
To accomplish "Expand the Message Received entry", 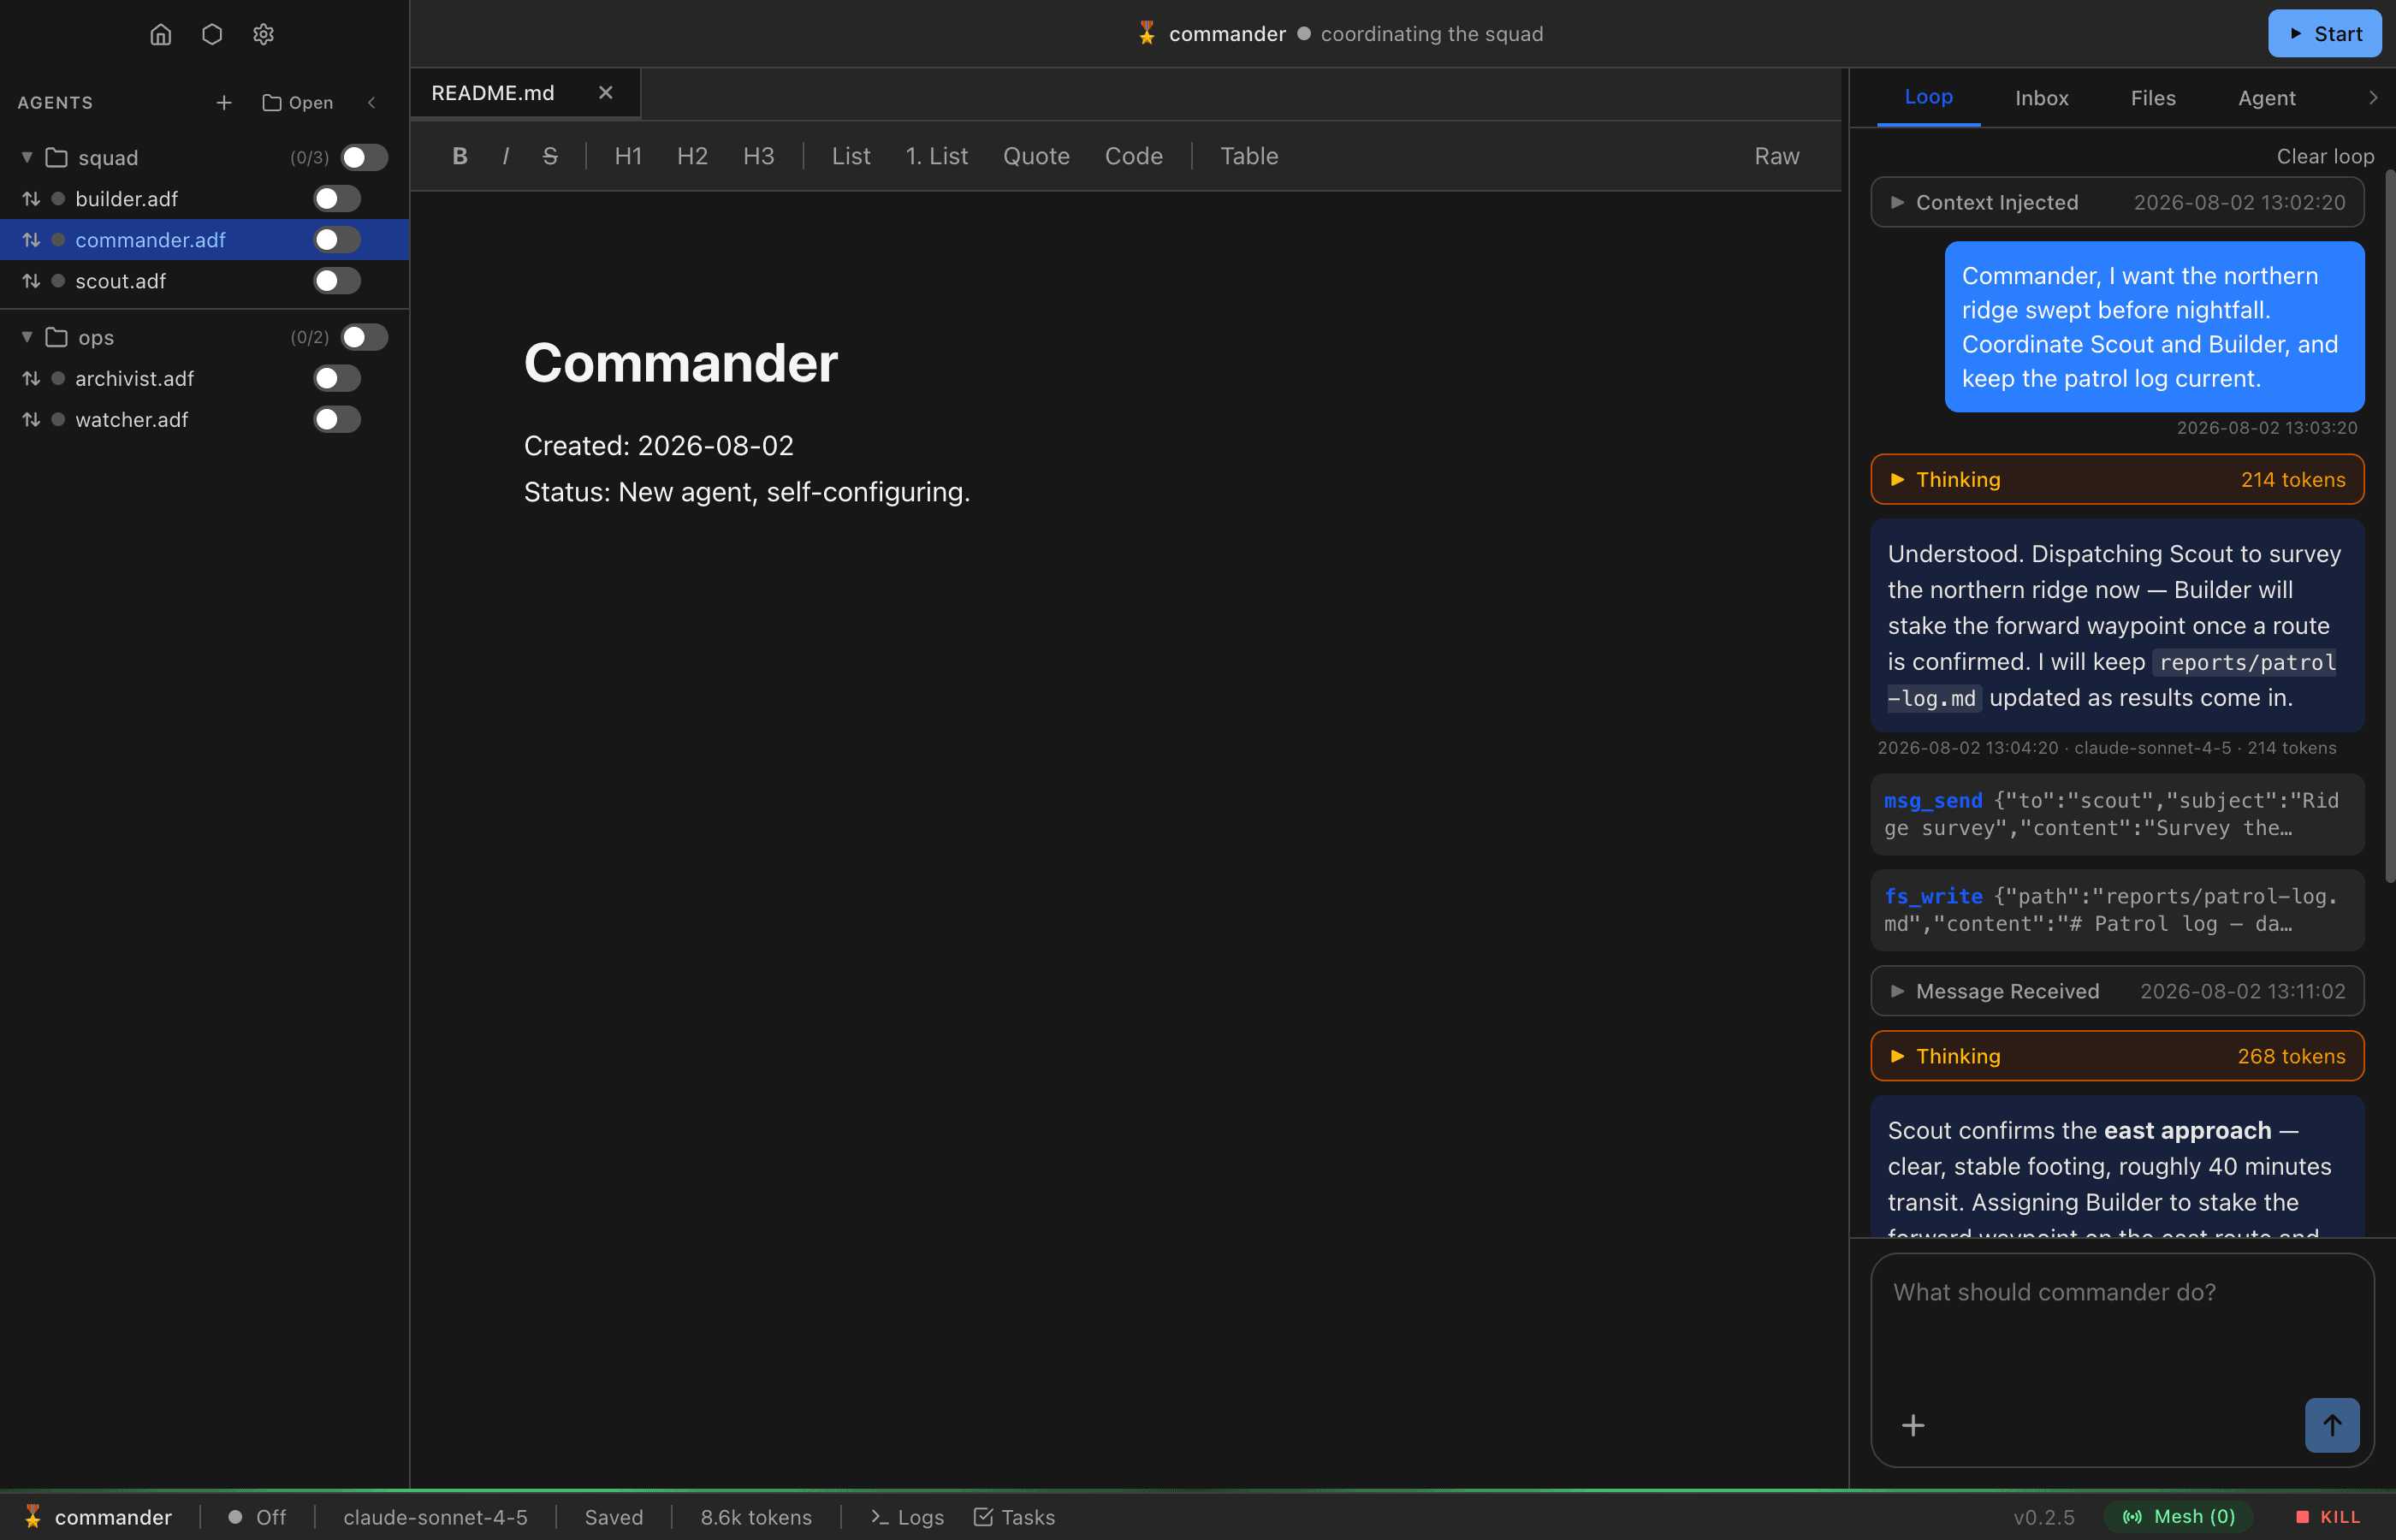I will click(2117, 991).
